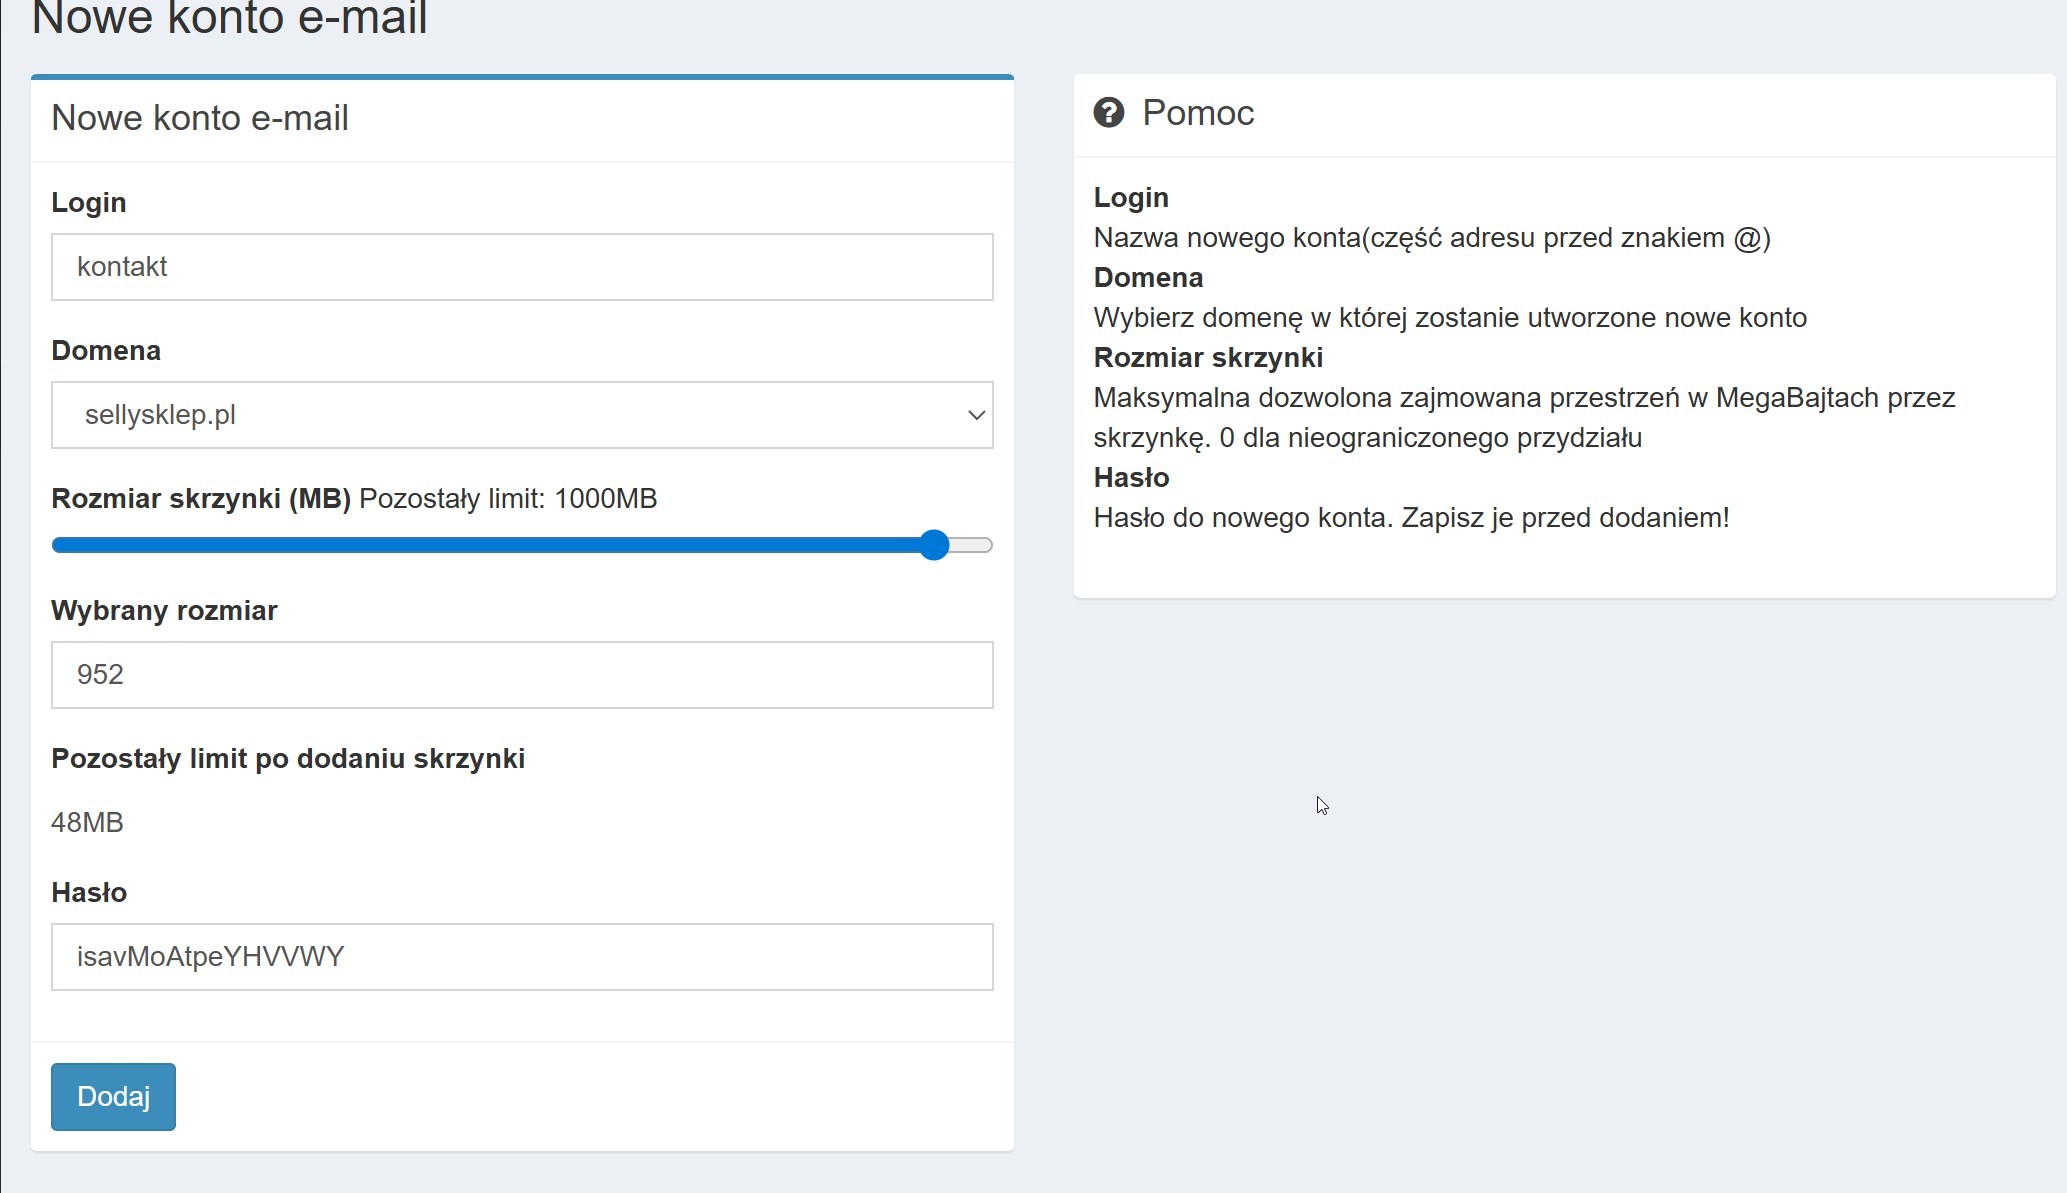Click the Domena label in the form
Image resolution: width=2067 pixels, height=1193 pixels.
[x=106, y=350]
